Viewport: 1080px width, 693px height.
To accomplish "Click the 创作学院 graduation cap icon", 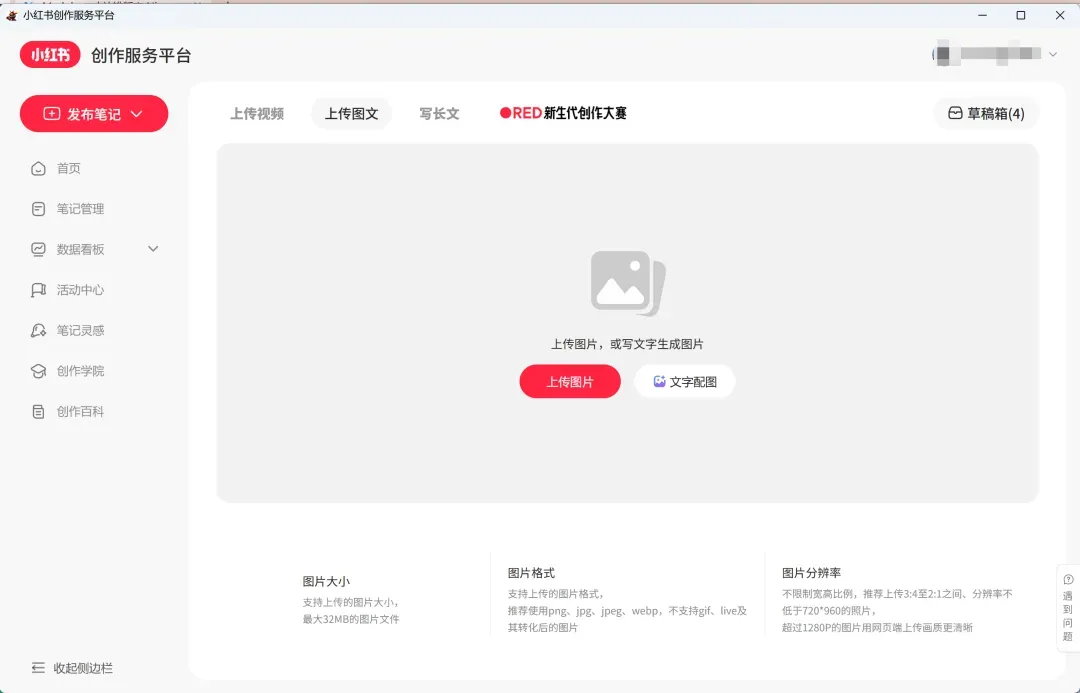I will click(39, 371).
